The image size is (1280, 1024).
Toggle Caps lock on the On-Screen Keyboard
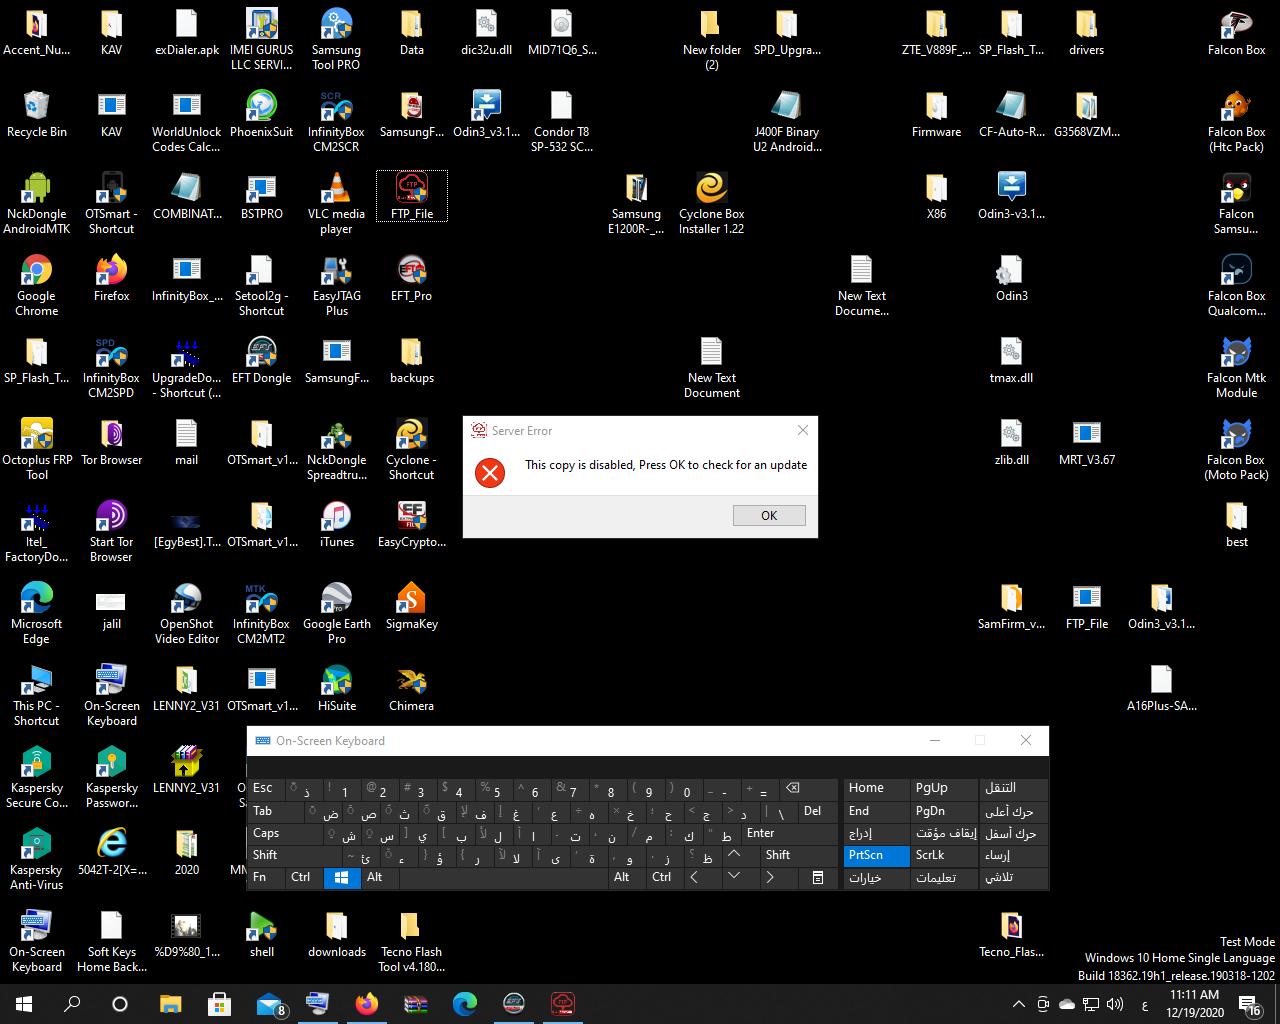pyautogui.click(x=285, y=834)
